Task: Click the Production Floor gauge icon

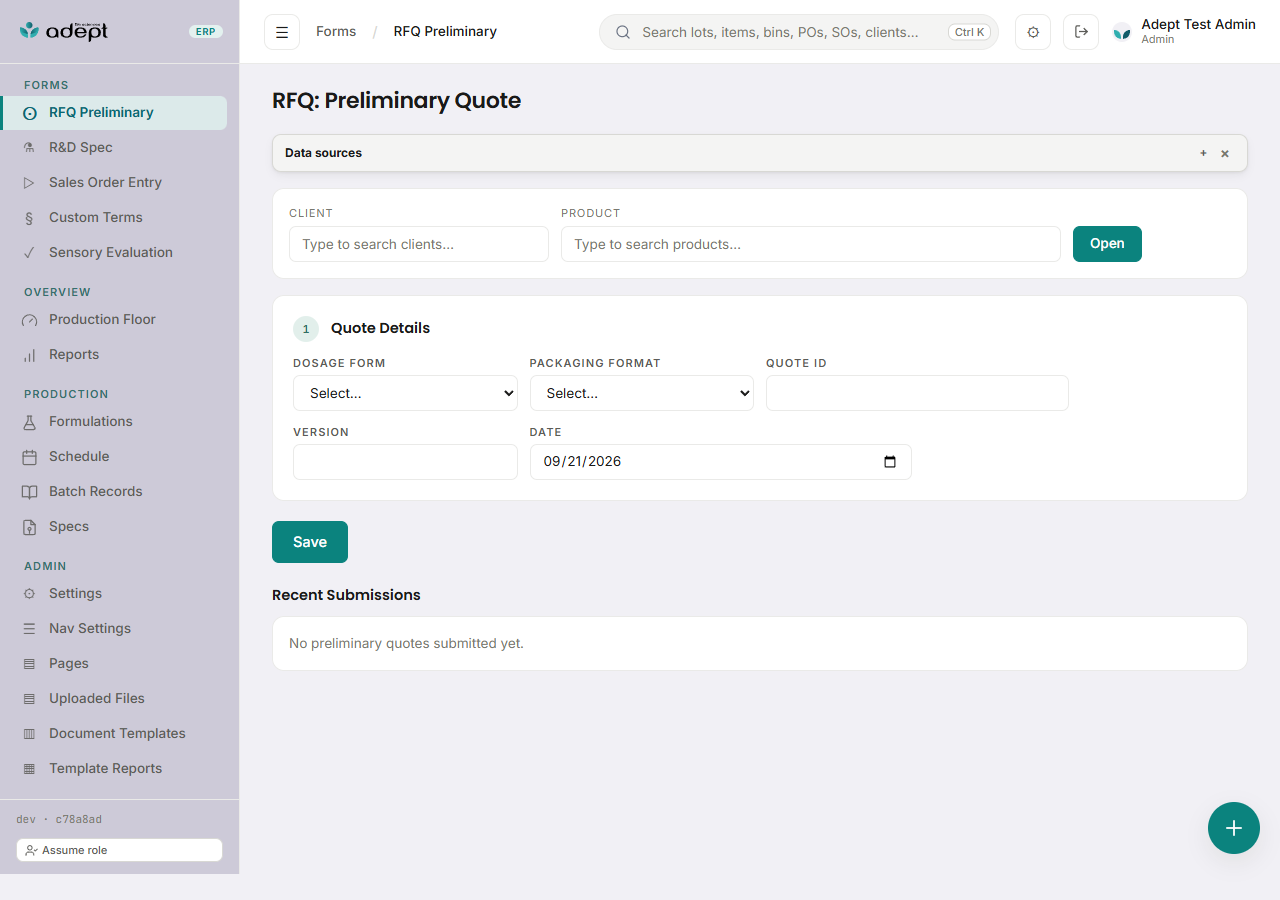Action: 30,320
